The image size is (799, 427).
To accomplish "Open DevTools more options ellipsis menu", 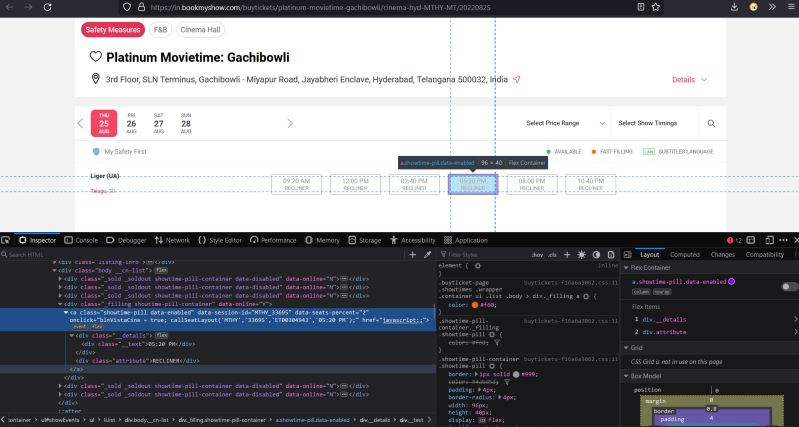I will pos(784,240).
